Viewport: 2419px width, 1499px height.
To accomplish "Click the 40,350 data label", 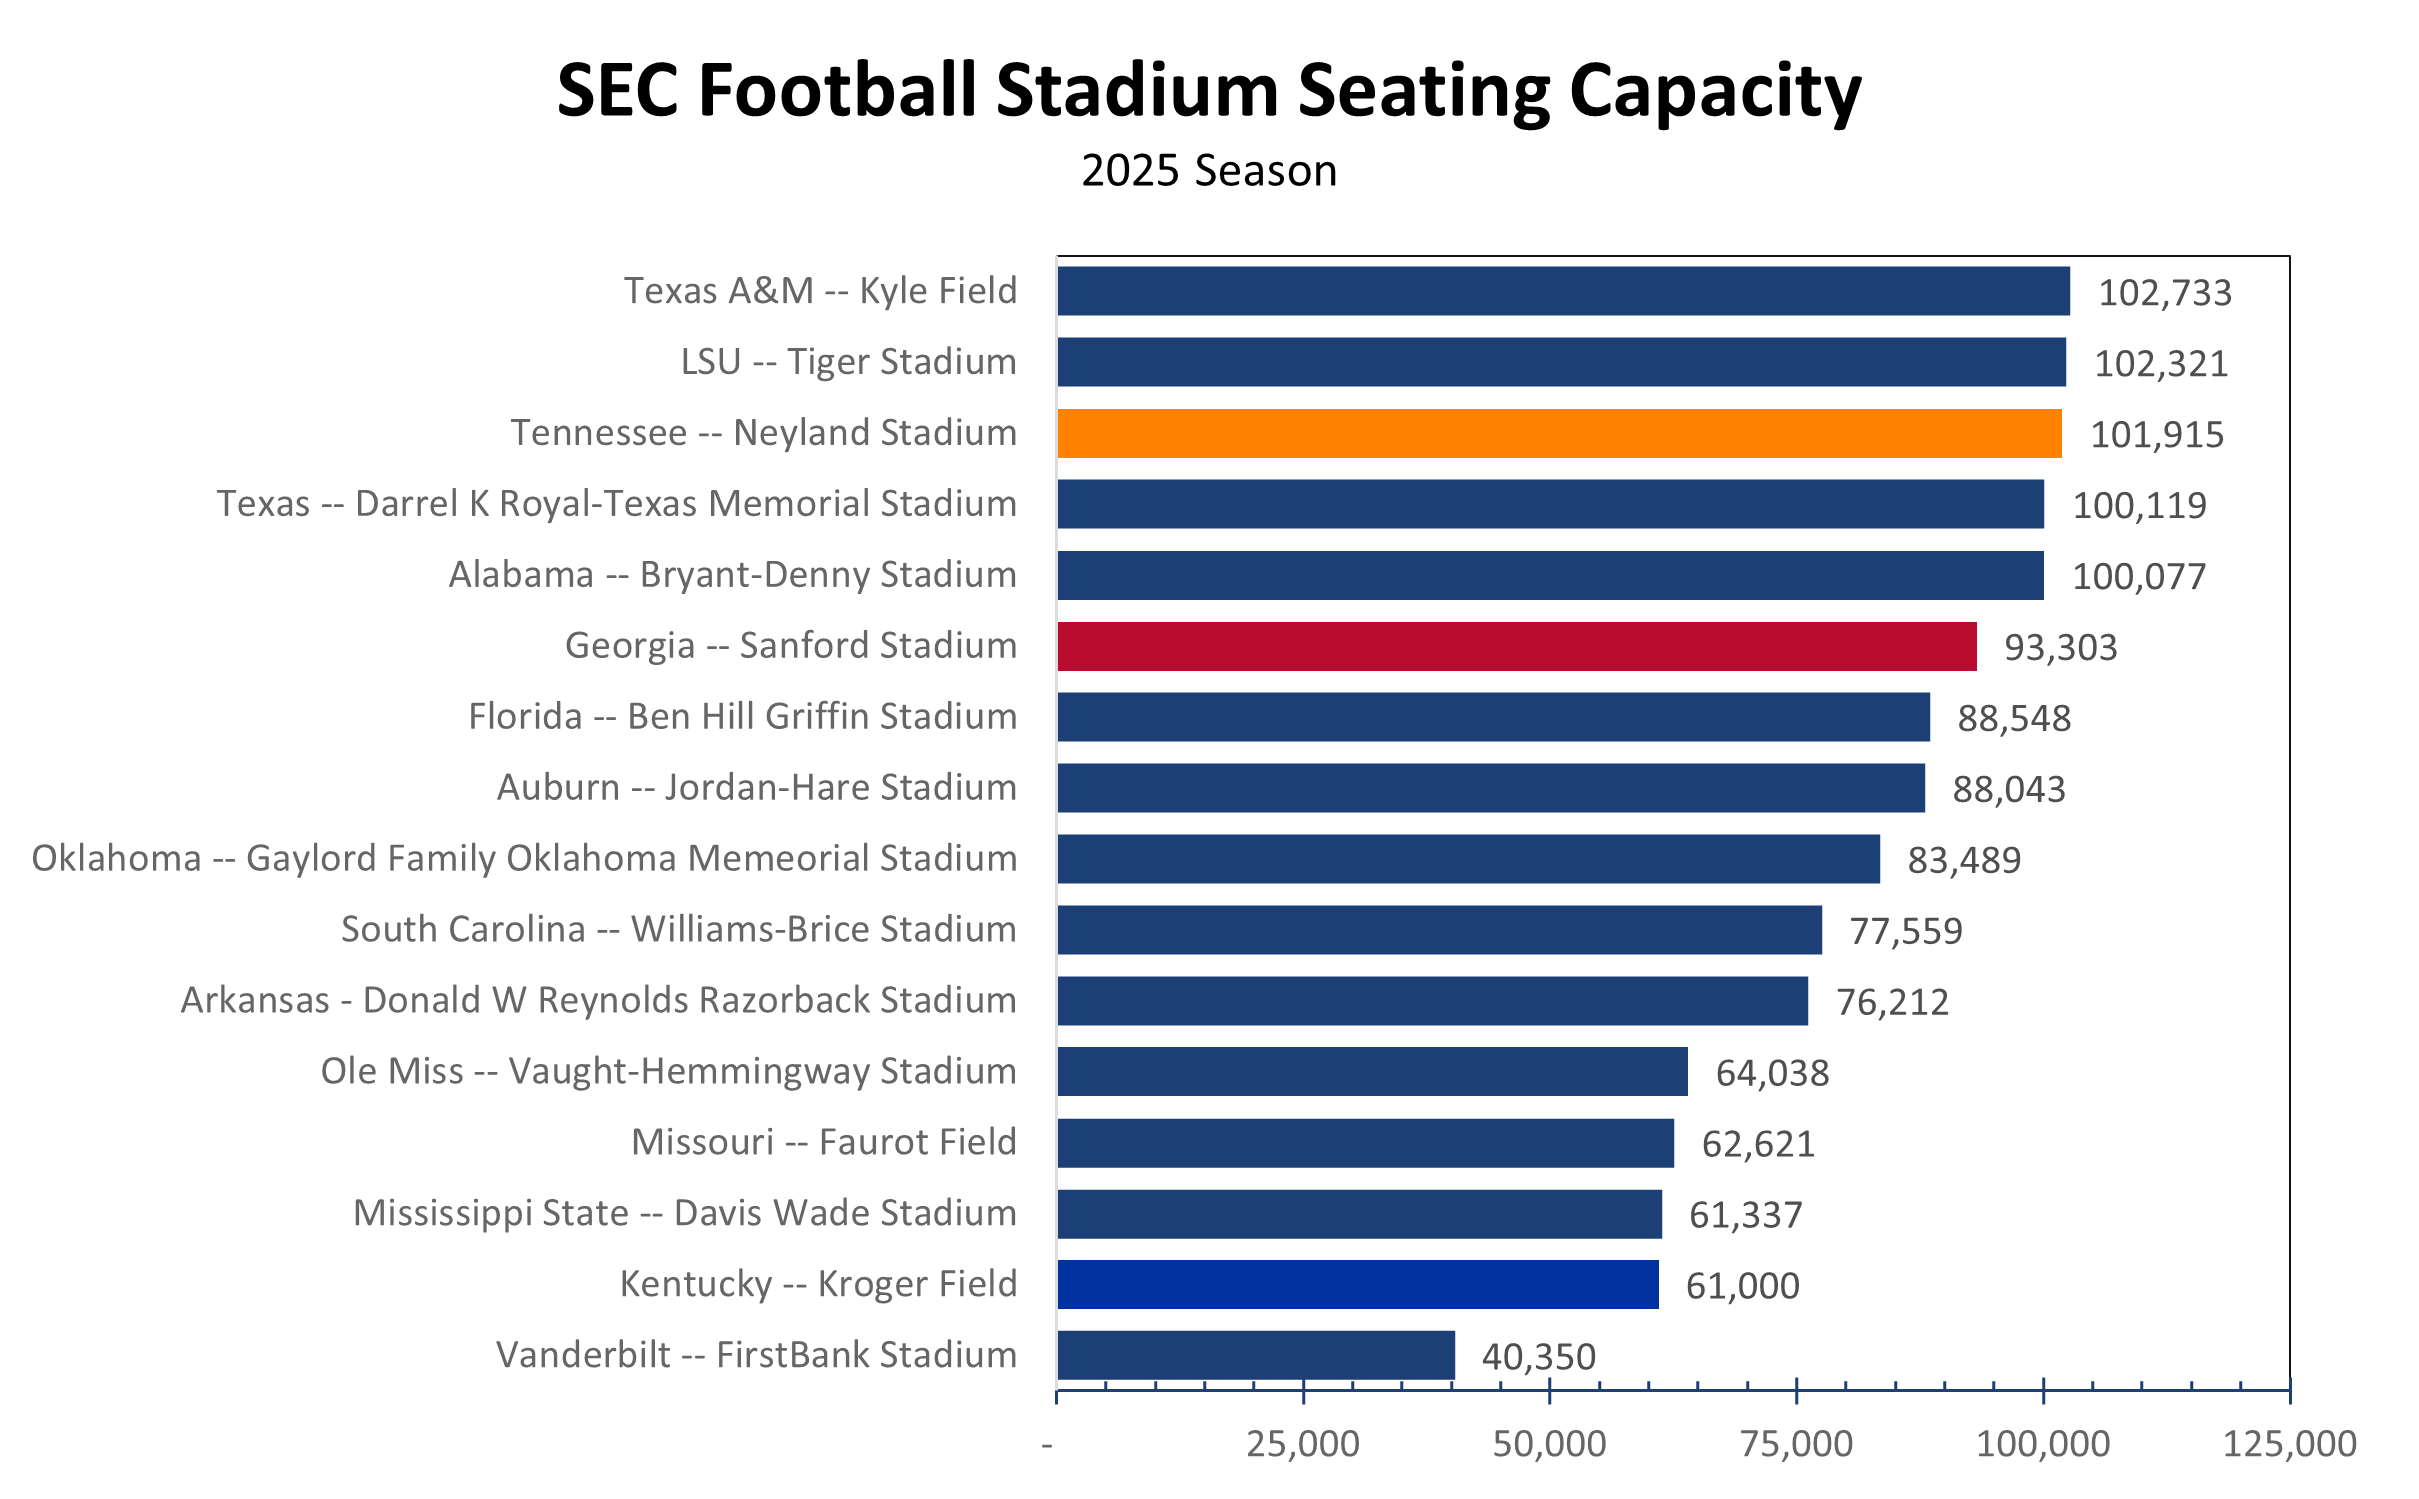I will click(x=1538, y=1357).
